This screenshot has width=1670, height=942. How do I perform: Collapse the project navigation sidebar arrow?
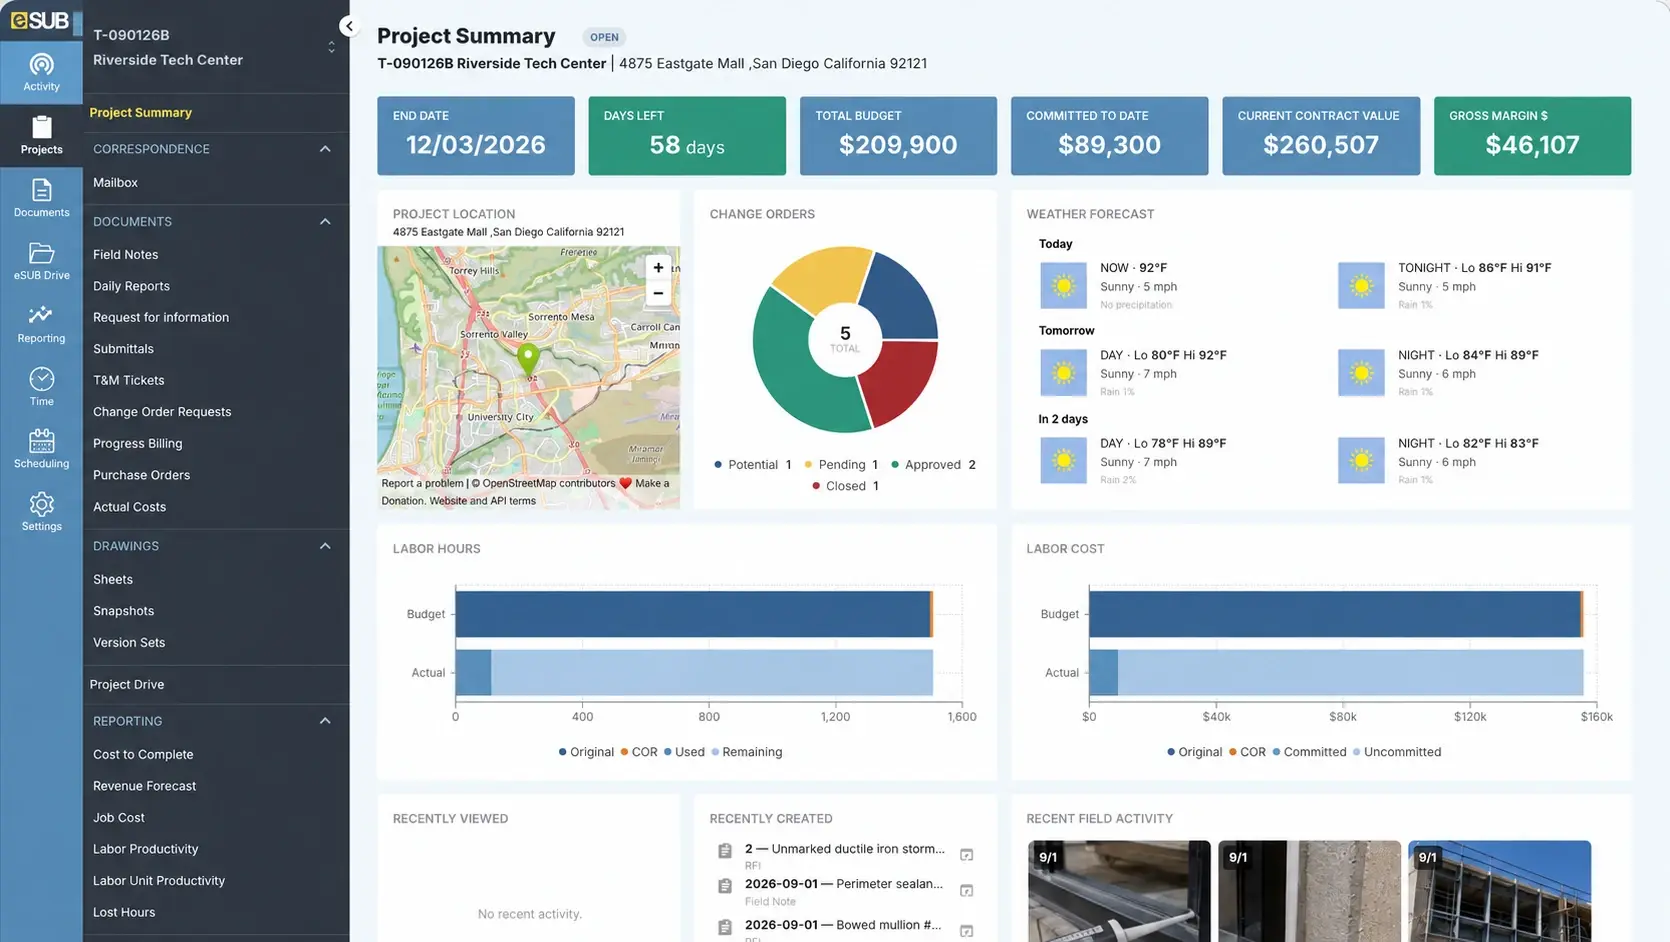[348, 26]
